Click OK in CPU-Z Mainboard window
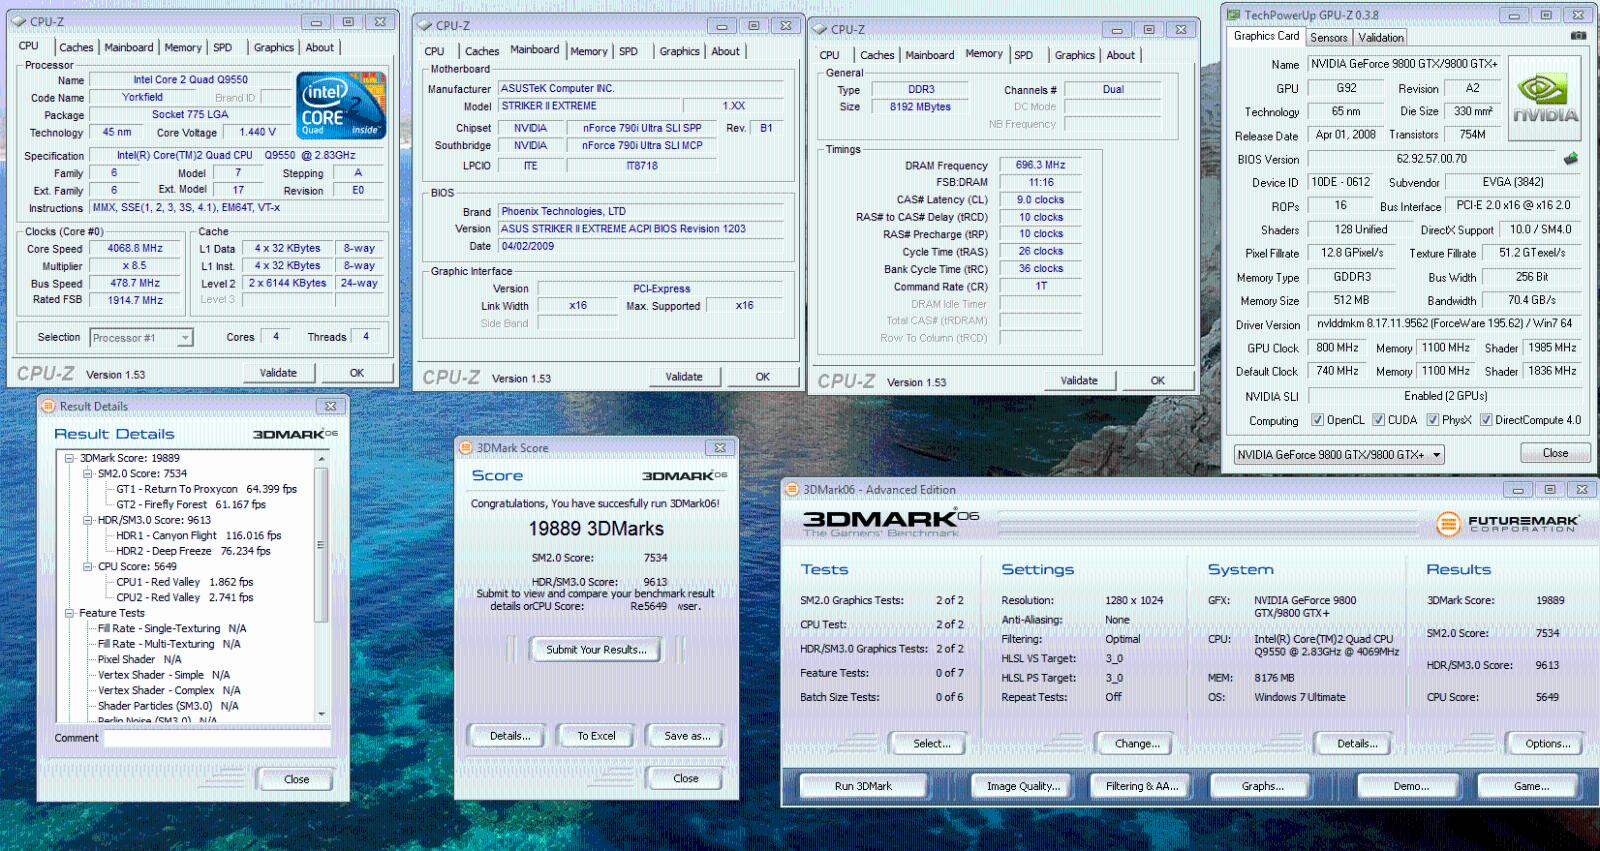Screen dimensions: 1600x851 pos(763,377)
